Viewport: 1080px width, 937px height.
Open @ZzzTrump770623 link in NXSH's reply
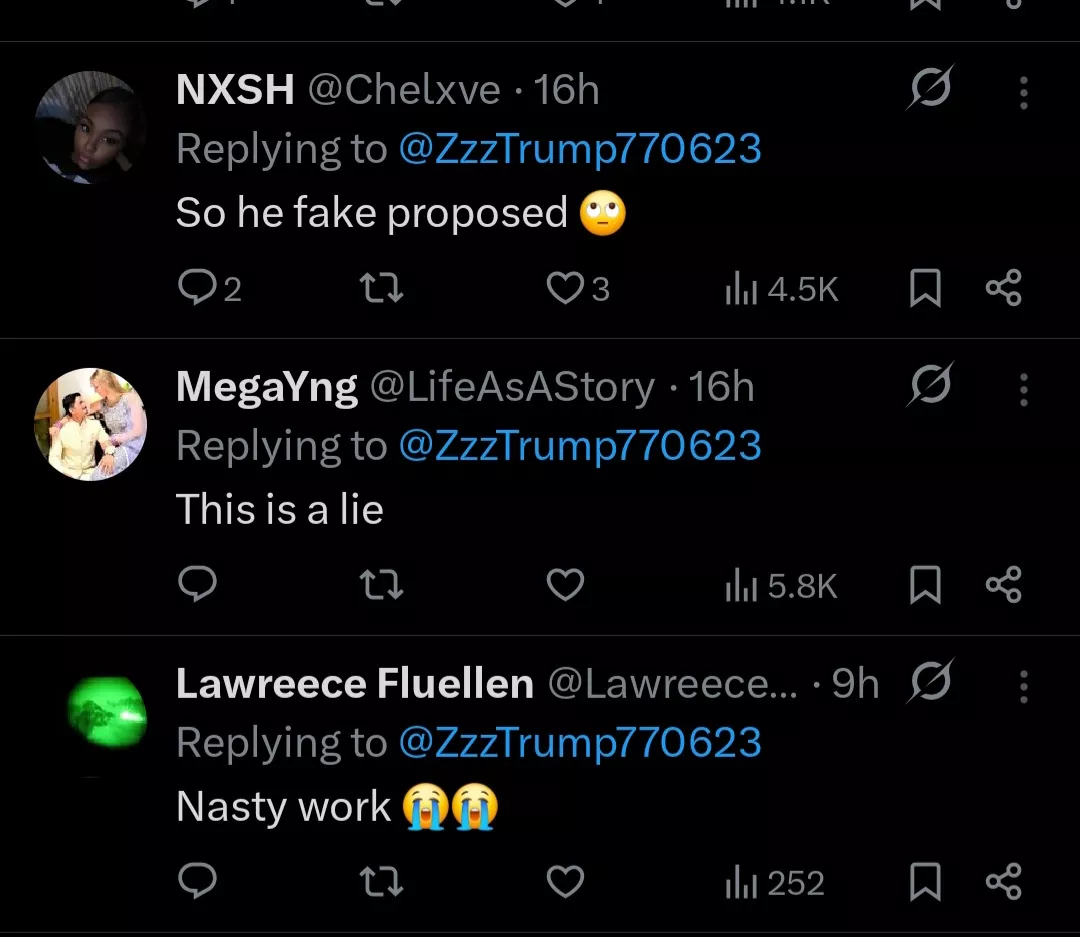click(580, 150)
